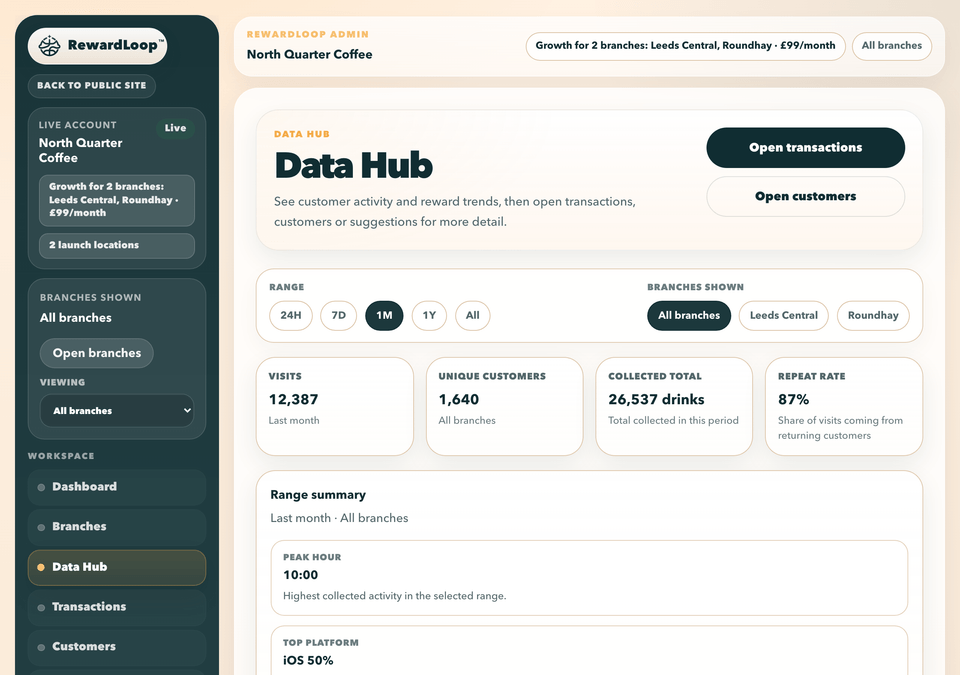
Task: Filter by Roundhay branch
Action: 873,315
